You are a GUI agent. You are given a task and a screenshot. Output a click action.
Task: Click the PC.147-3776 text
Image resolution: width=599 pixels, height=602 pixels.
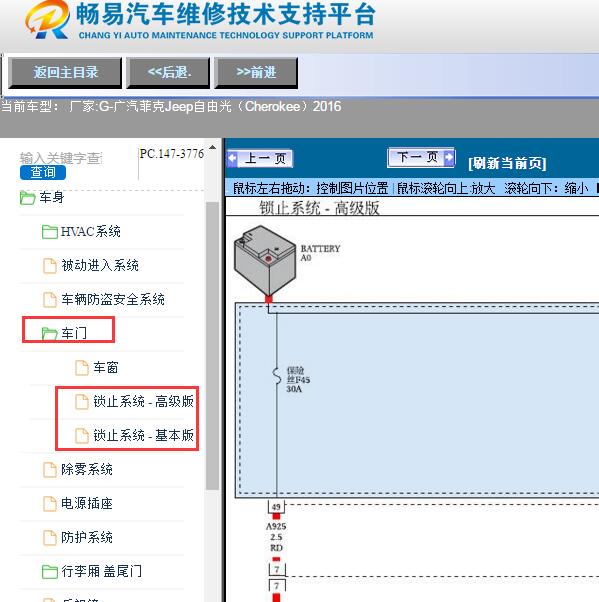(x=172, y=154)
